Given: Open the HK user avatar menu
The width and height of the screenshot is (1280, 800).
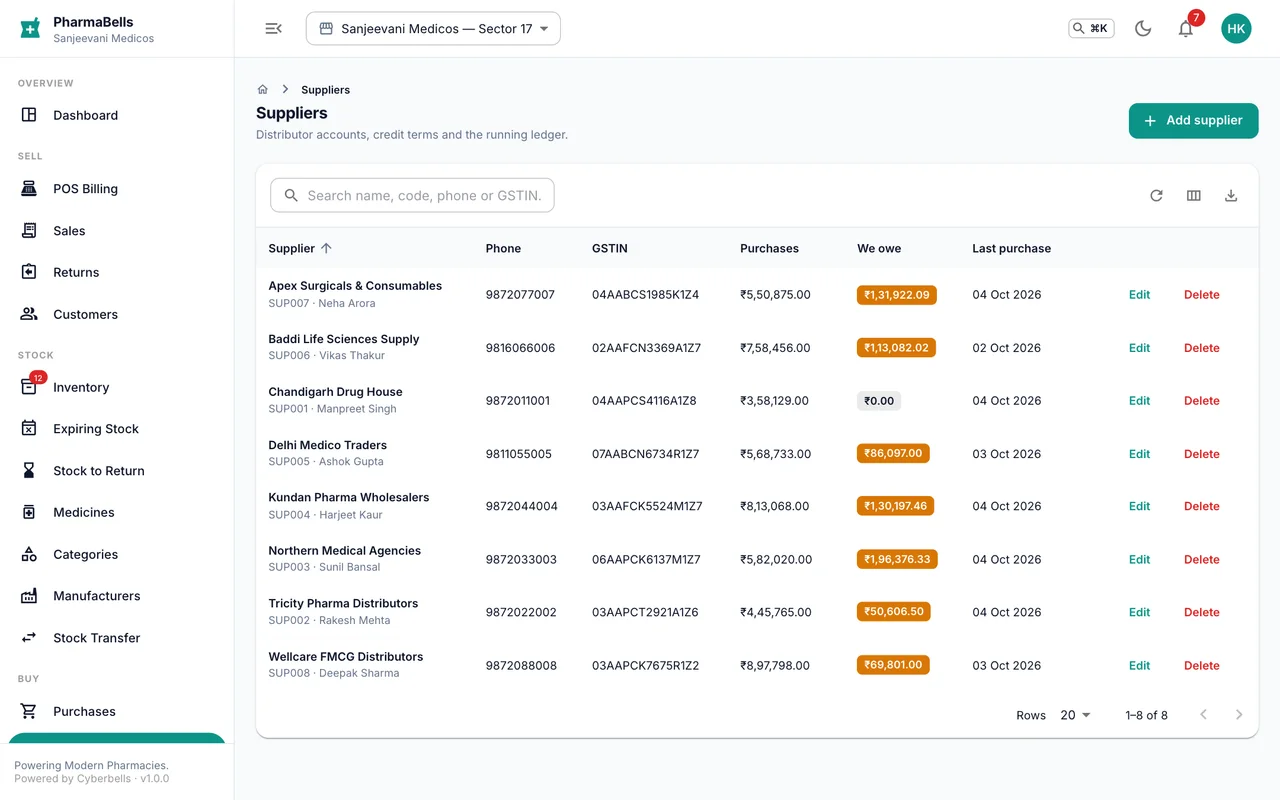Looking at the screenshot, I should pyautogui.click(x=1236, y=28).
